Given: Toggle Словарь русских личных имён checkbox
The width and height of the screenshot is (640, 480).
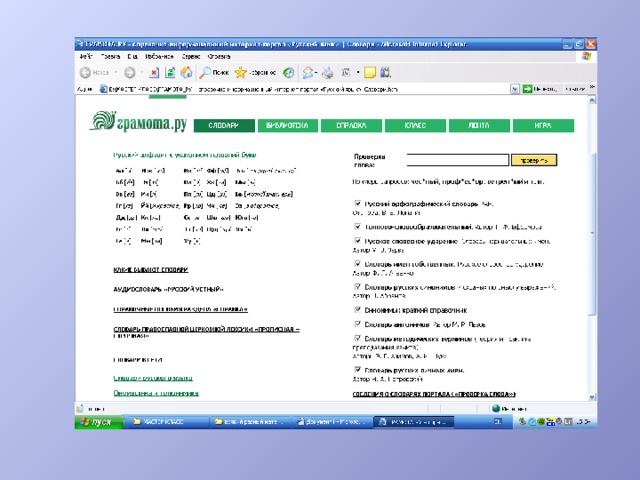Looking at the screenshot, I should (x=358, y=369).
